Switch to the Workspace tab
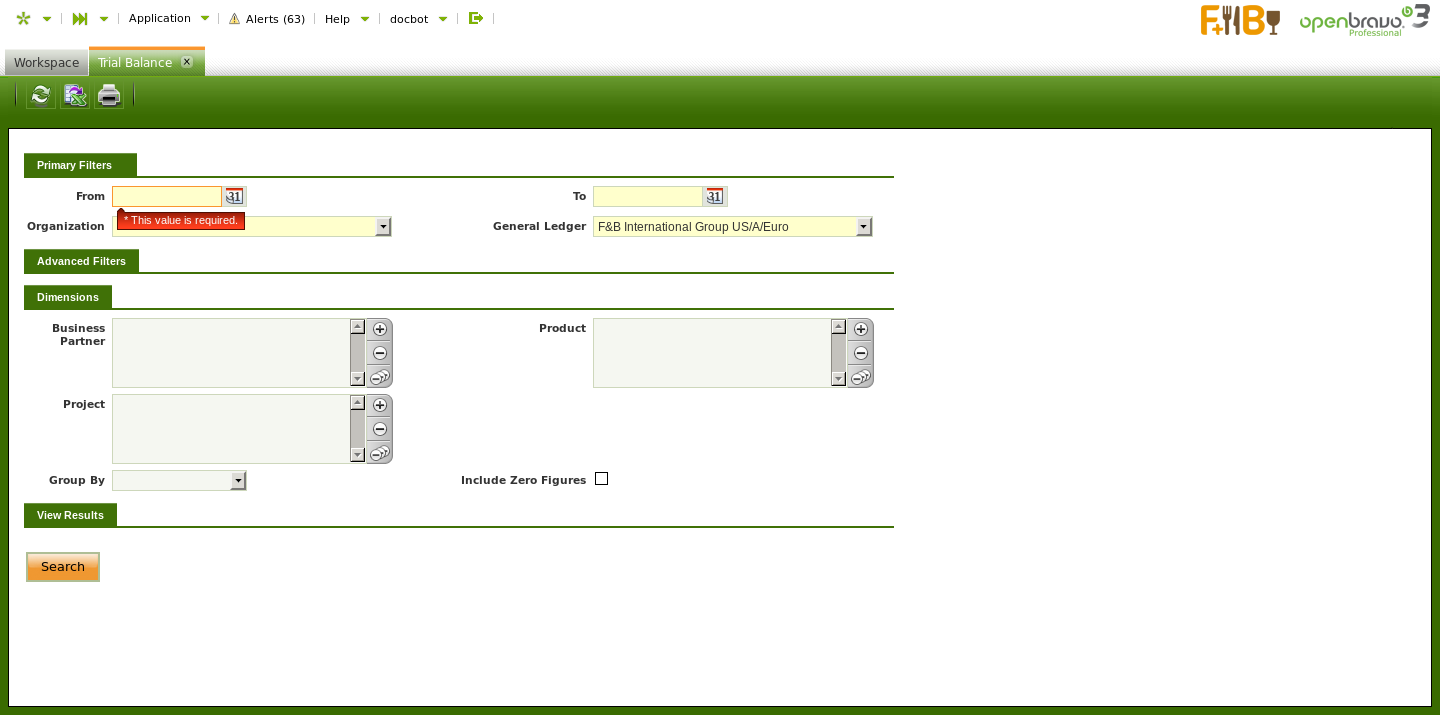This screenshot has width=1440, height=715. (x=46, y=63)
